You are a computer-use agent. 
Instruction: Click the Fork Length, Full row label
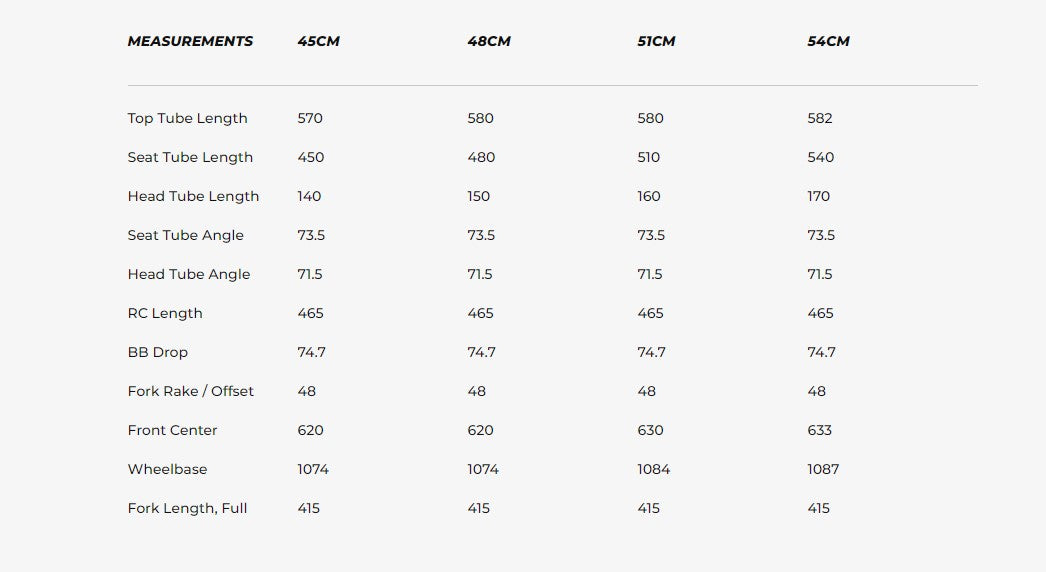187,508
